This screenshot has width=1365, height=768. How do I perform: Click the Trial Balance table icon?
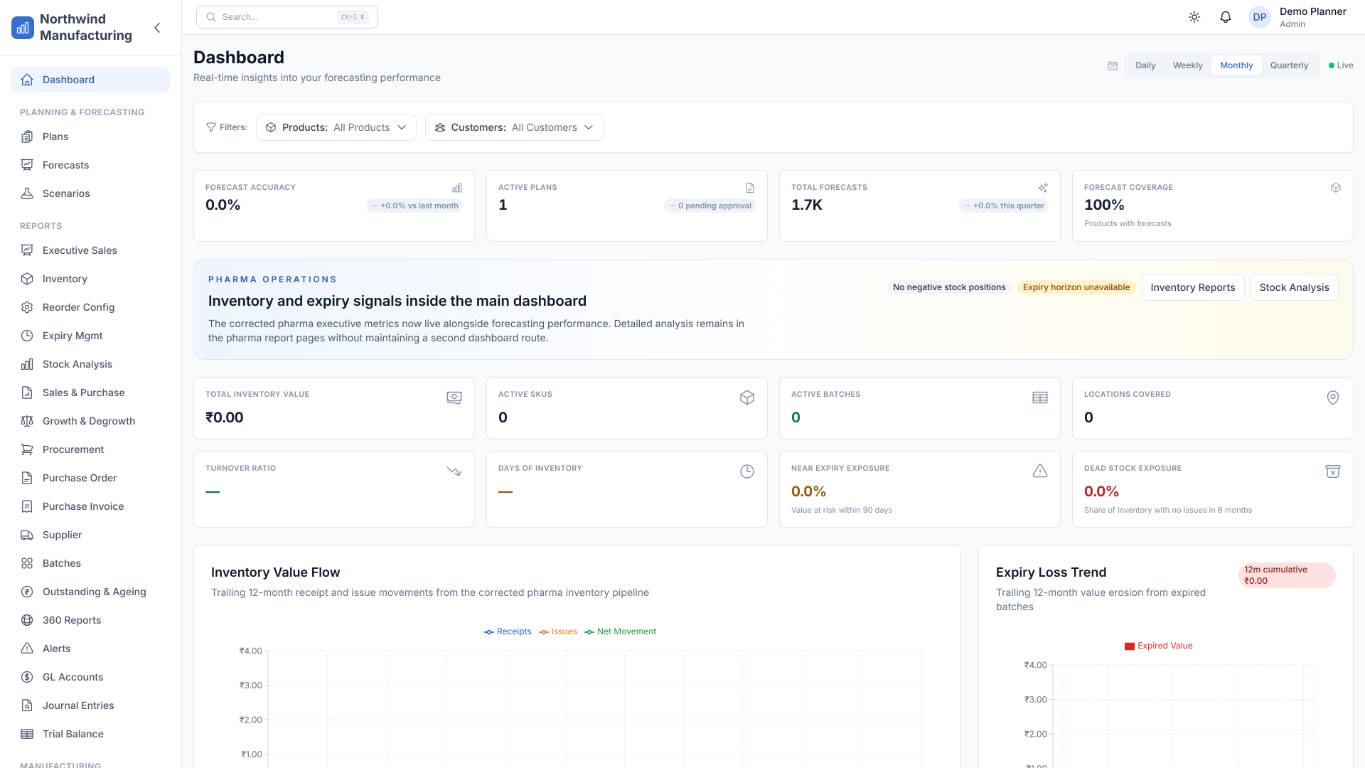point(27,734)
